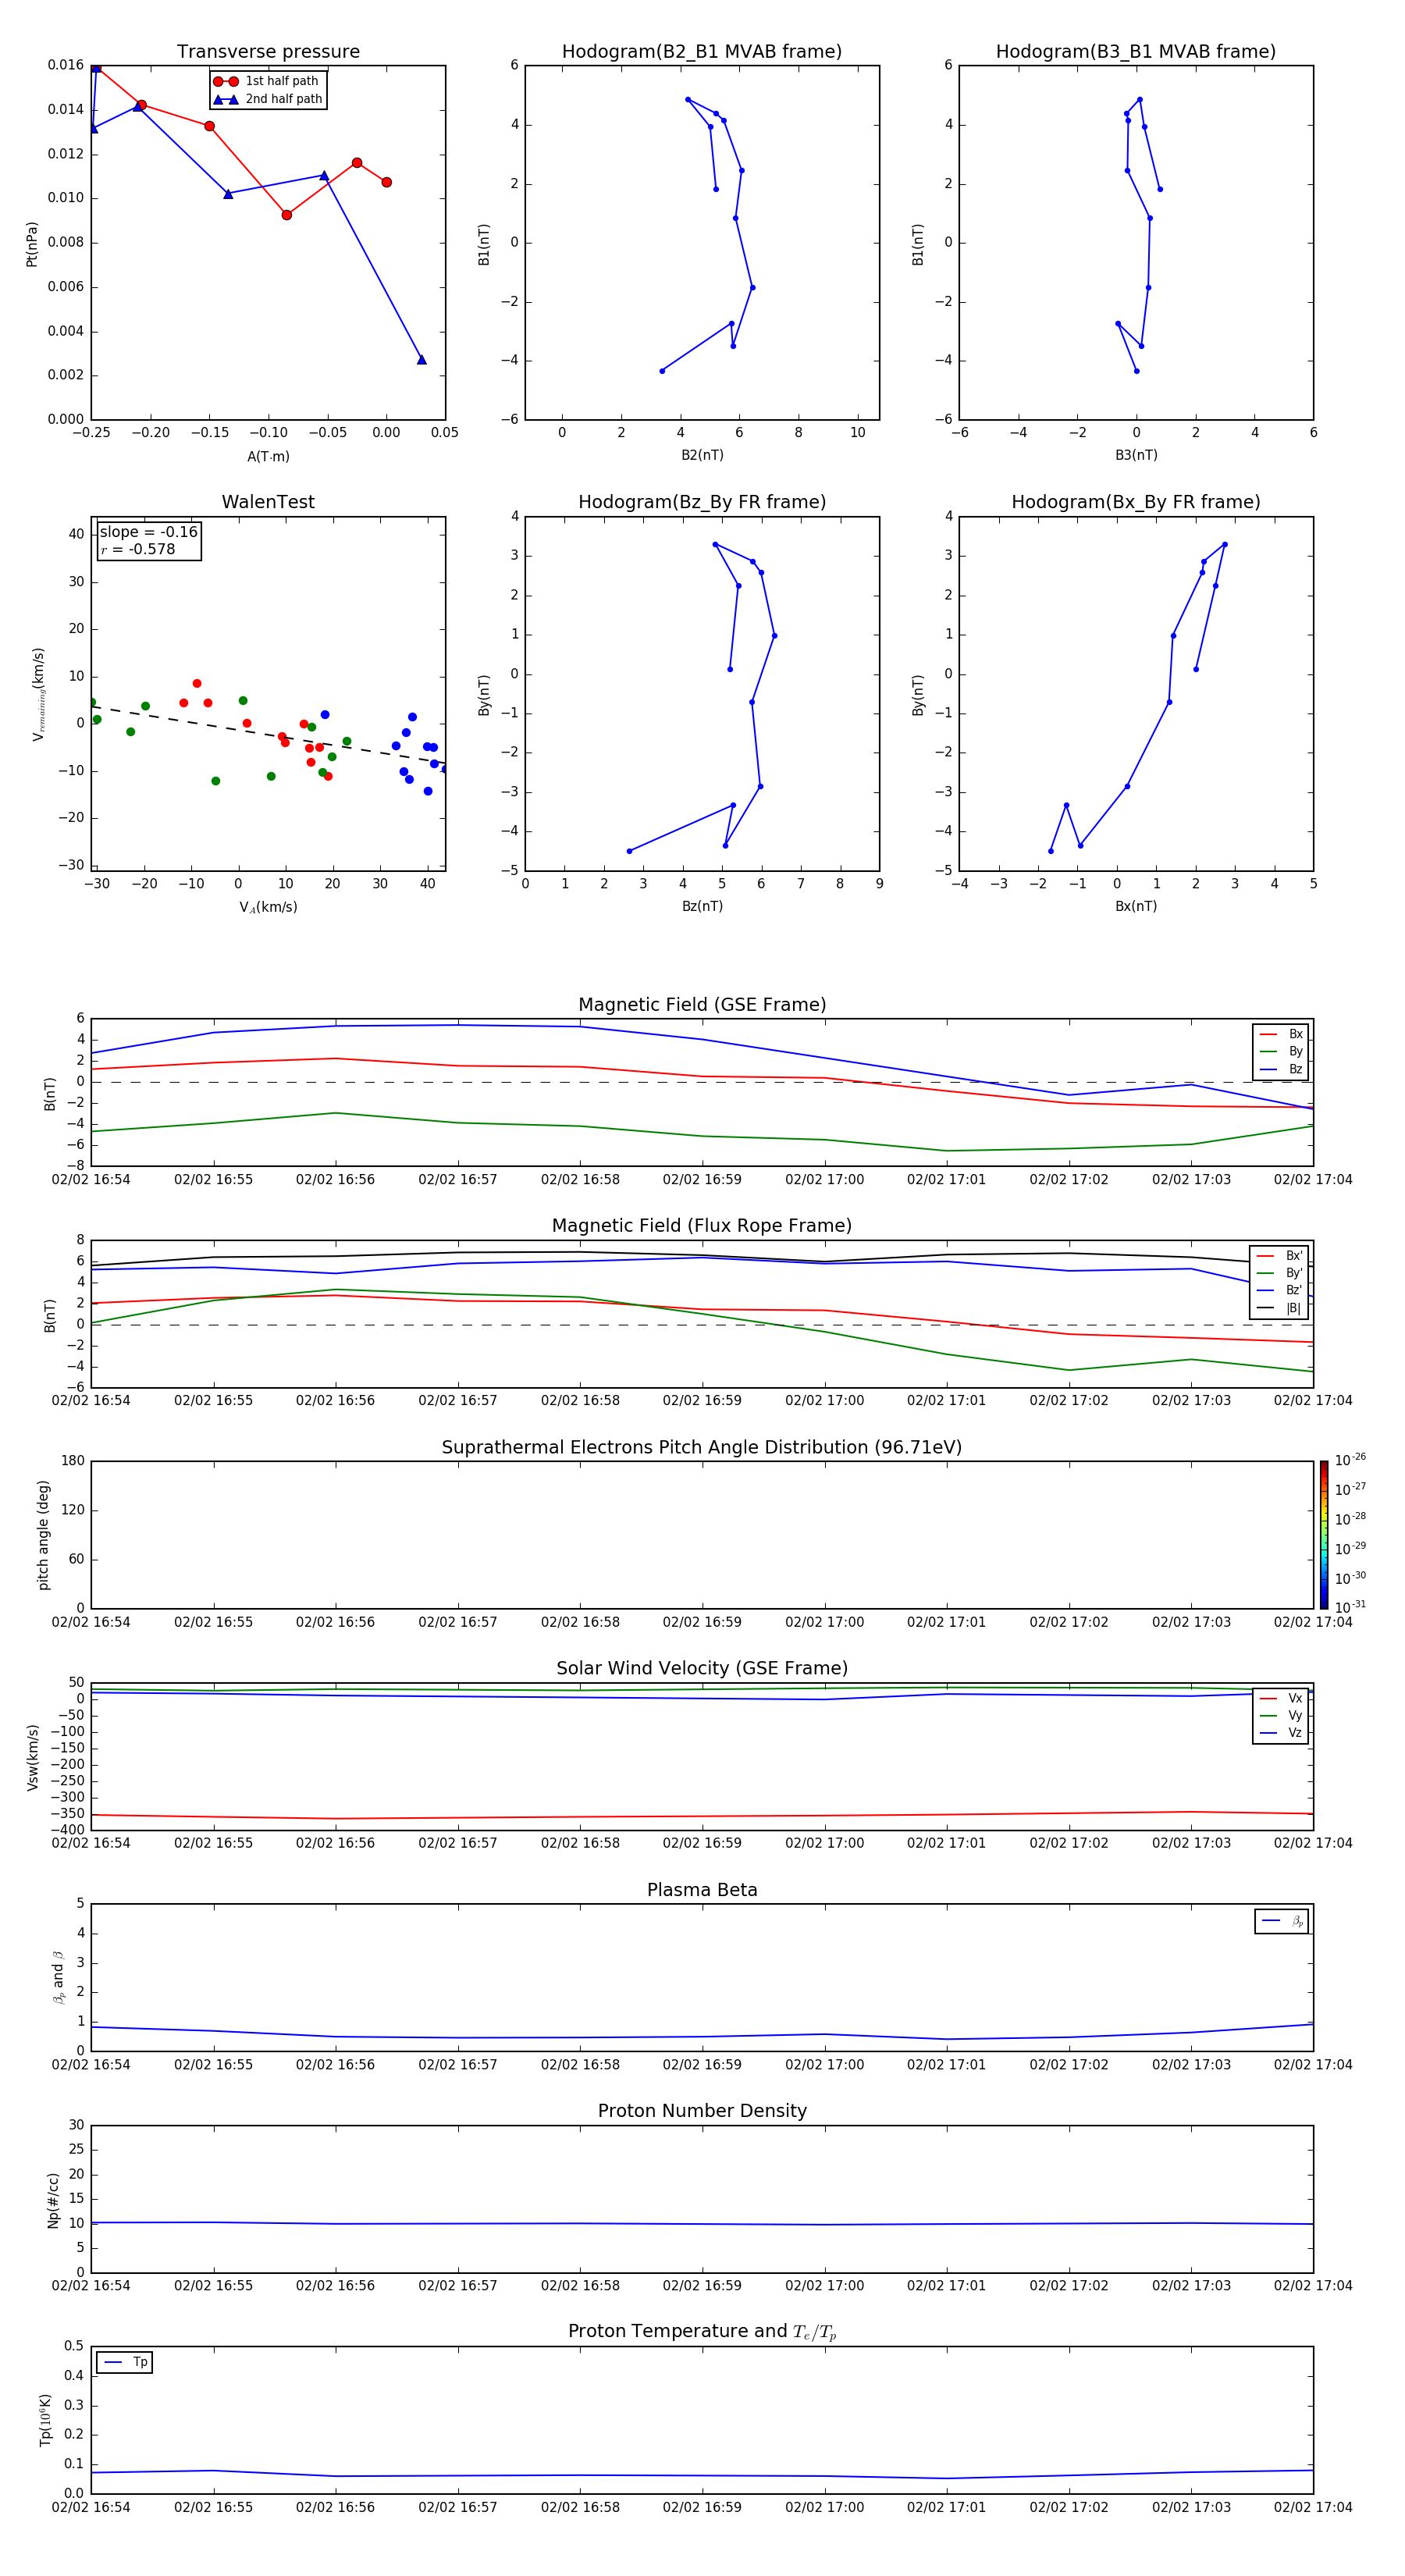Click the 'Bz(nT)' x-axis label
1405x2576 pixels.
(702, 906)
